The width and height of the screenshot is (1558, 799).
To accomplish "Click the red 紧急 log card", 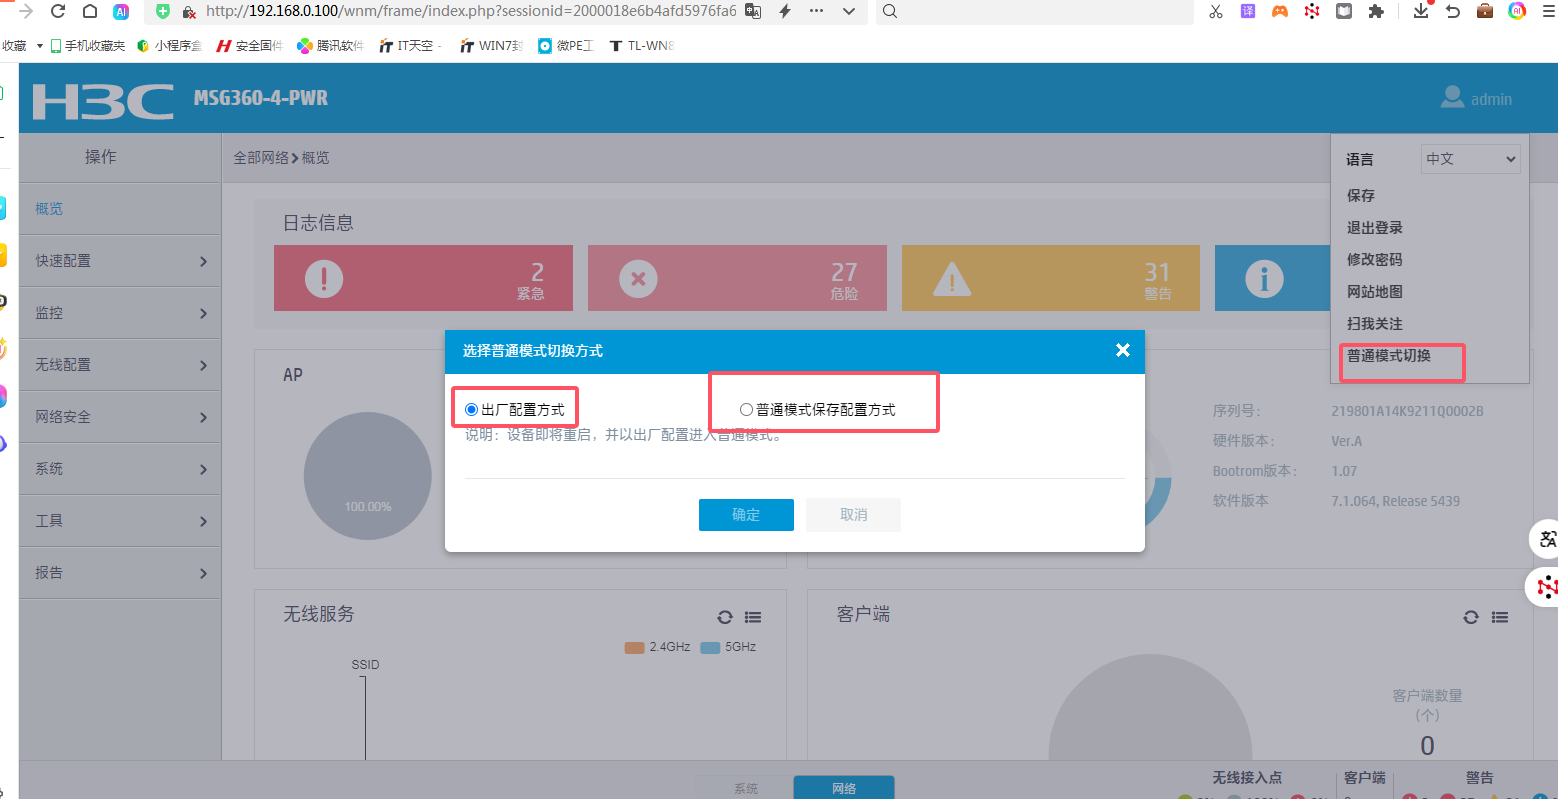I will [x=423, y=278].
